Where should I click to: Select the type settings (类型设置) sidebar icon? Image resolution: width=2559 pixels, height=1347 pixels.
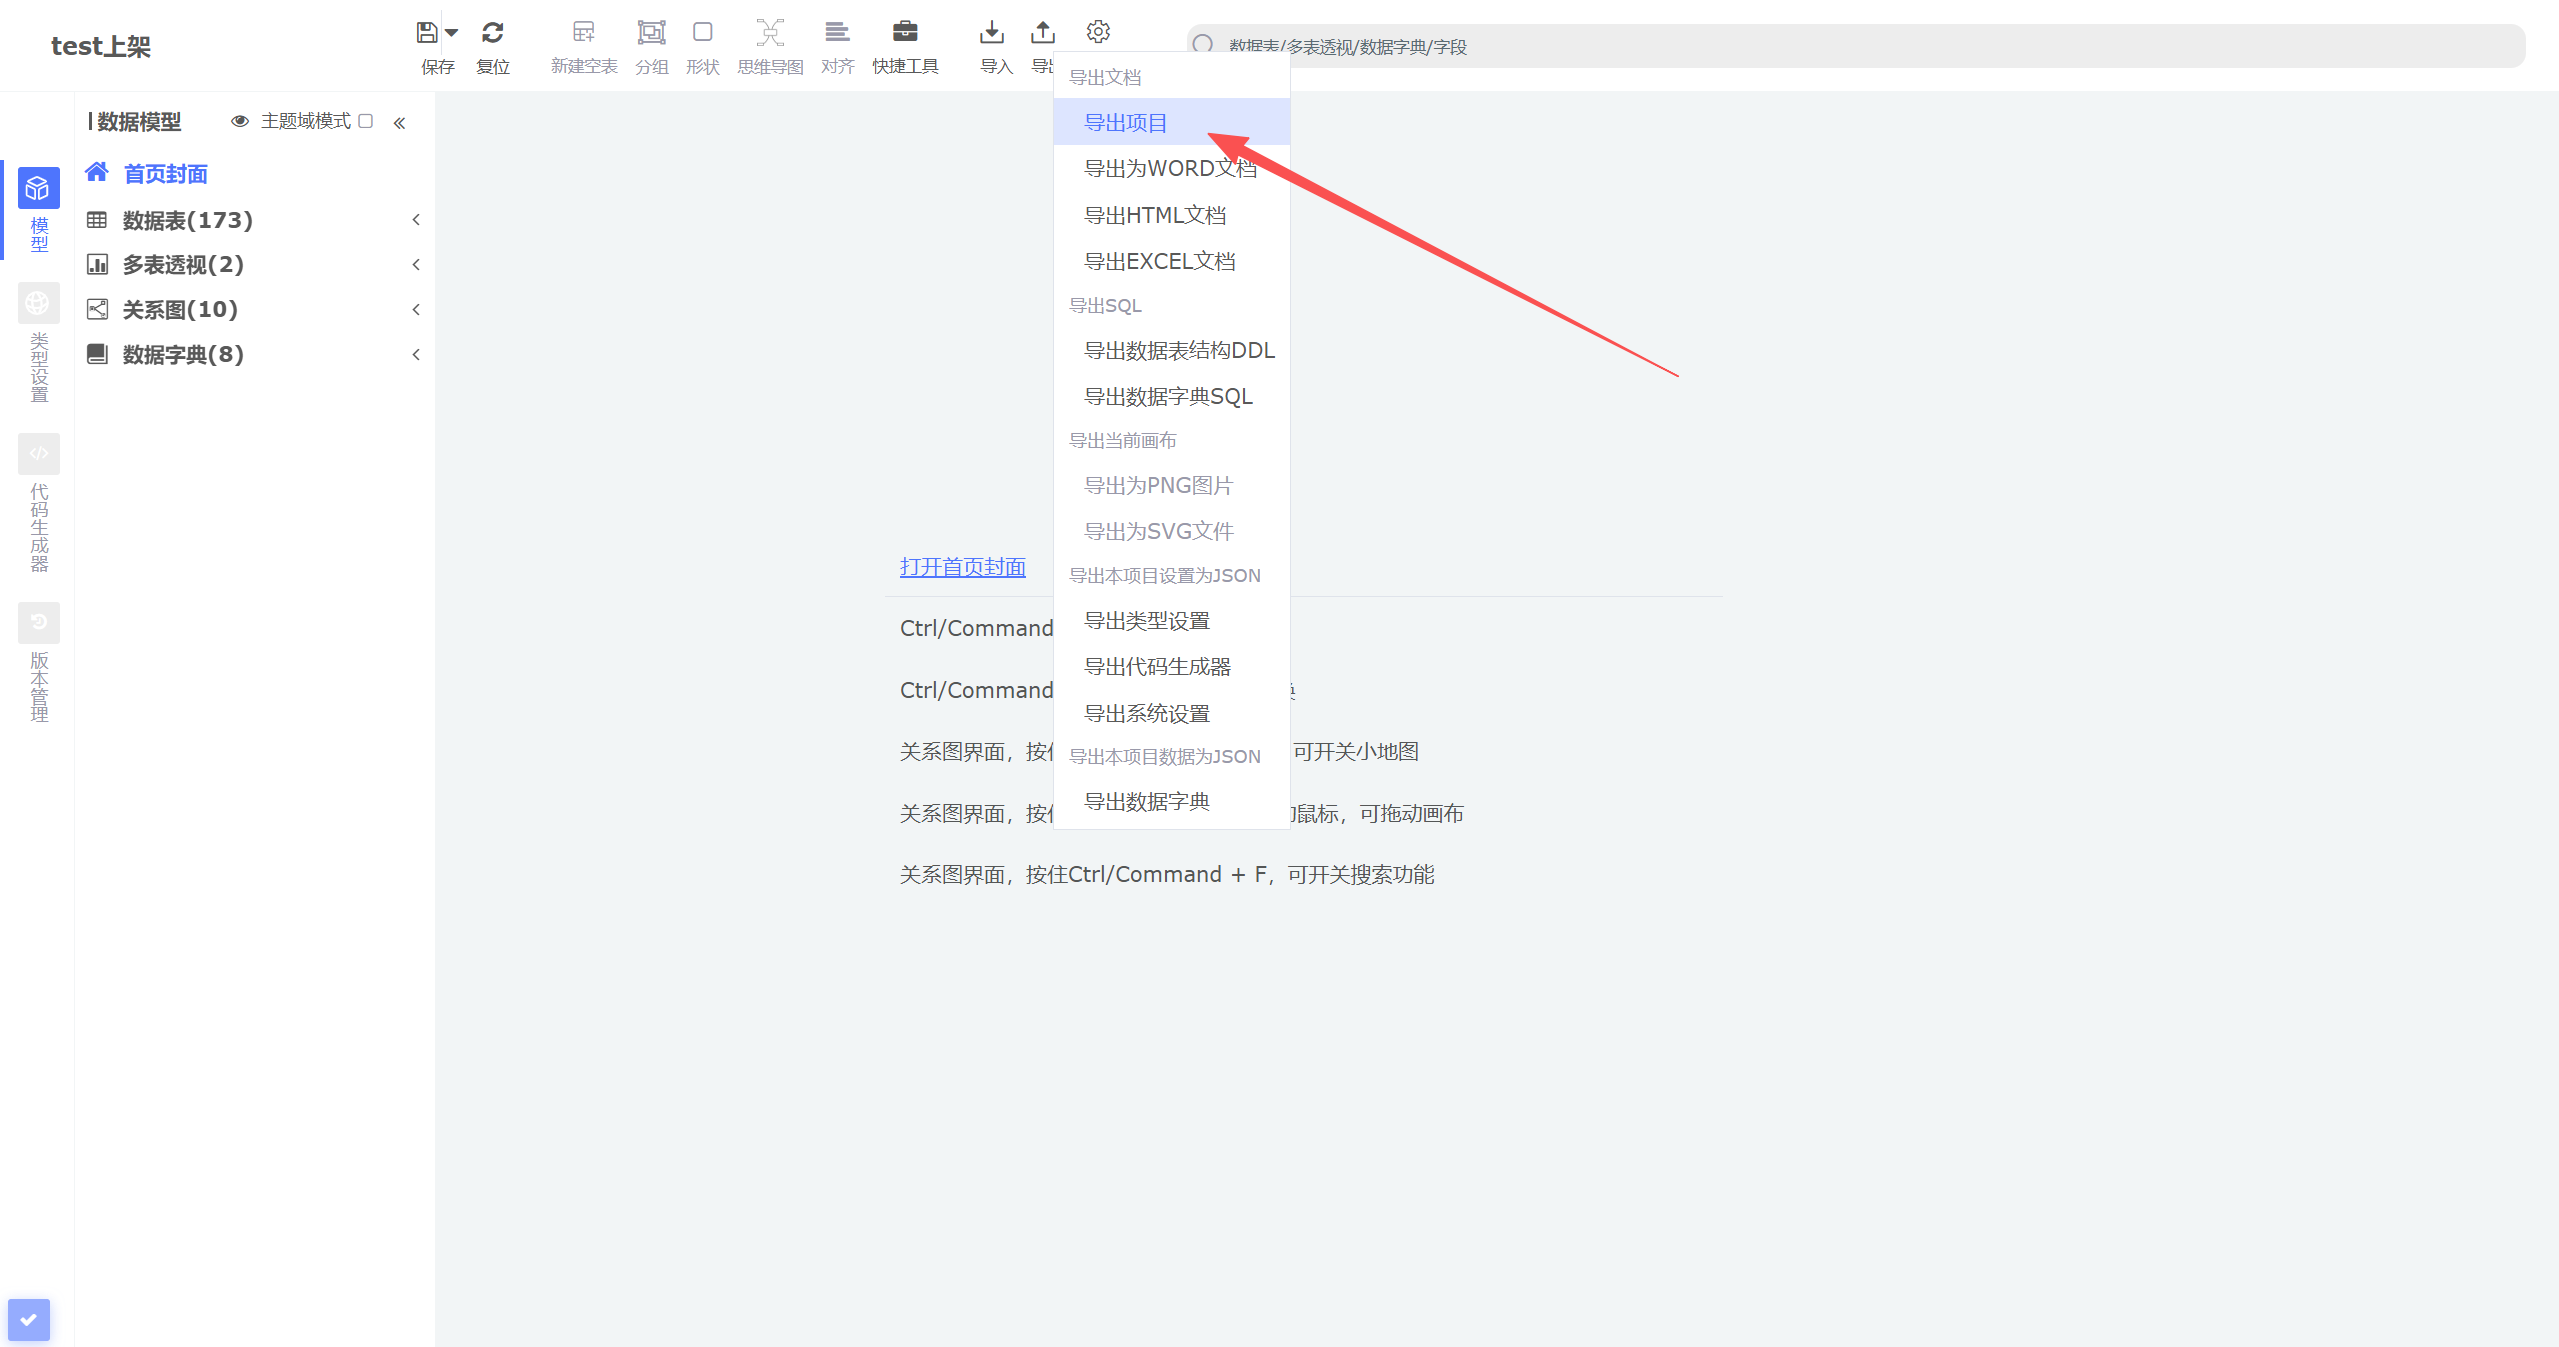click(x=39, y=304)
